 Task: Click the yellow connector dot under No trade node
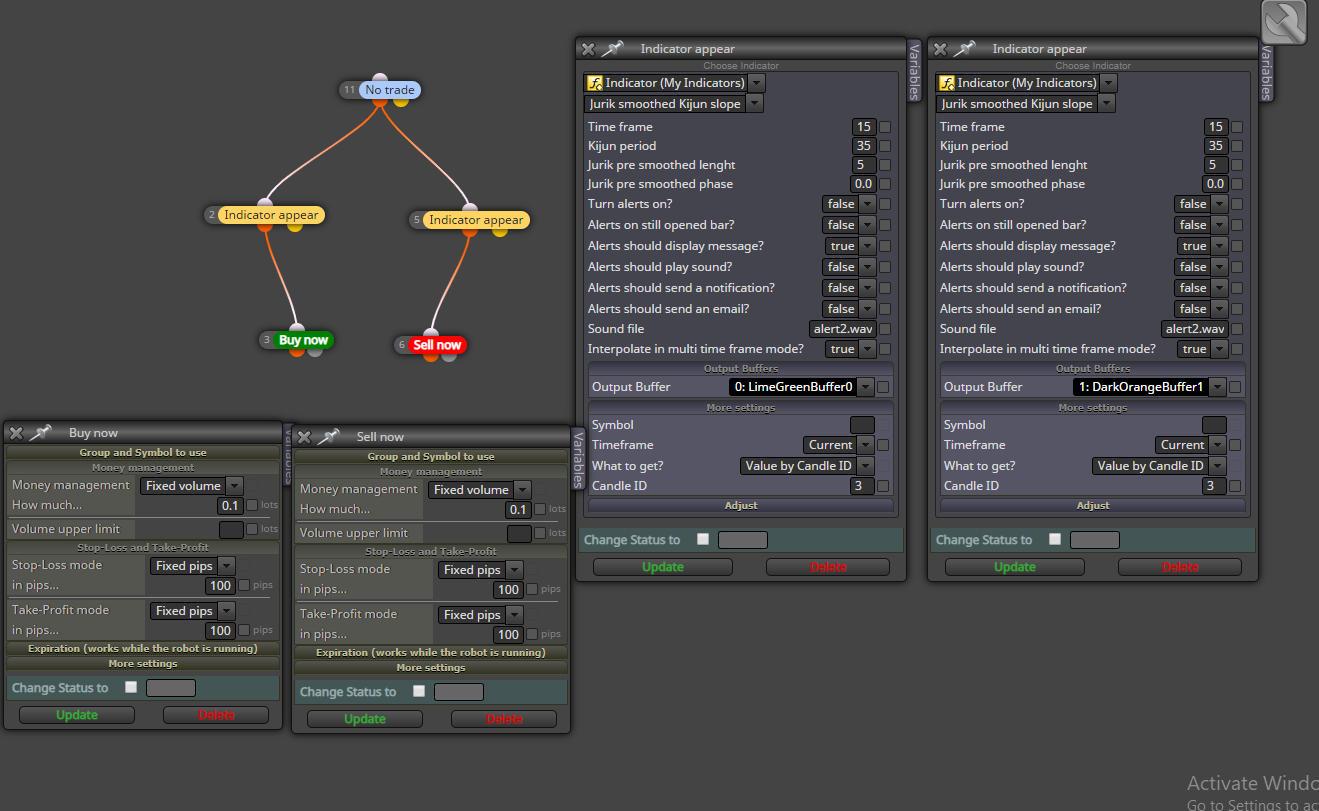pos(400,101)
